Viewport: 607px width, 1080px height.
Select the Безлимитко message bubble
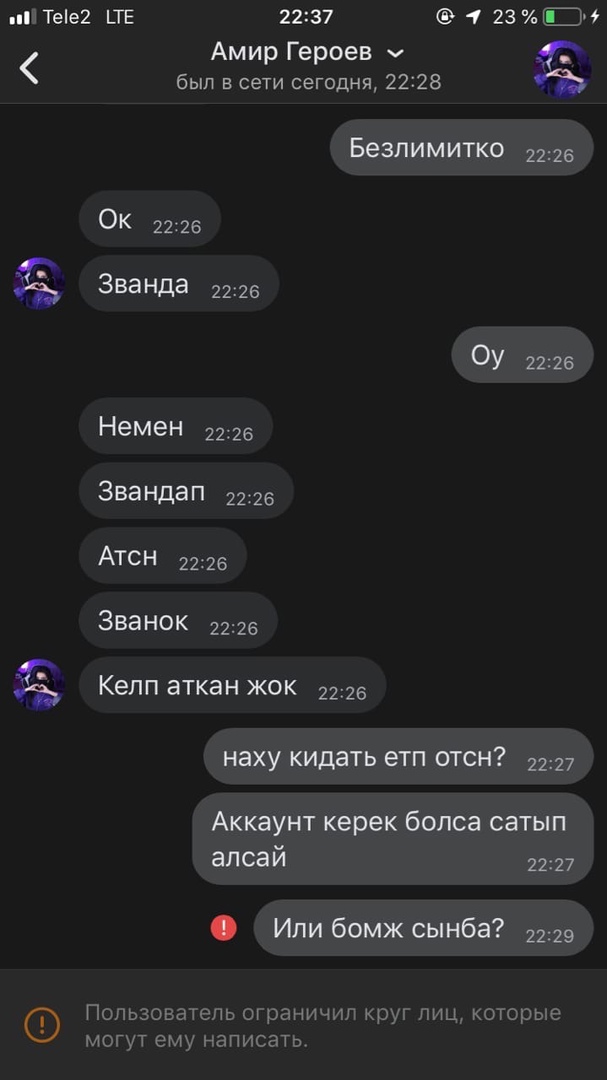(x=462, y=147)
